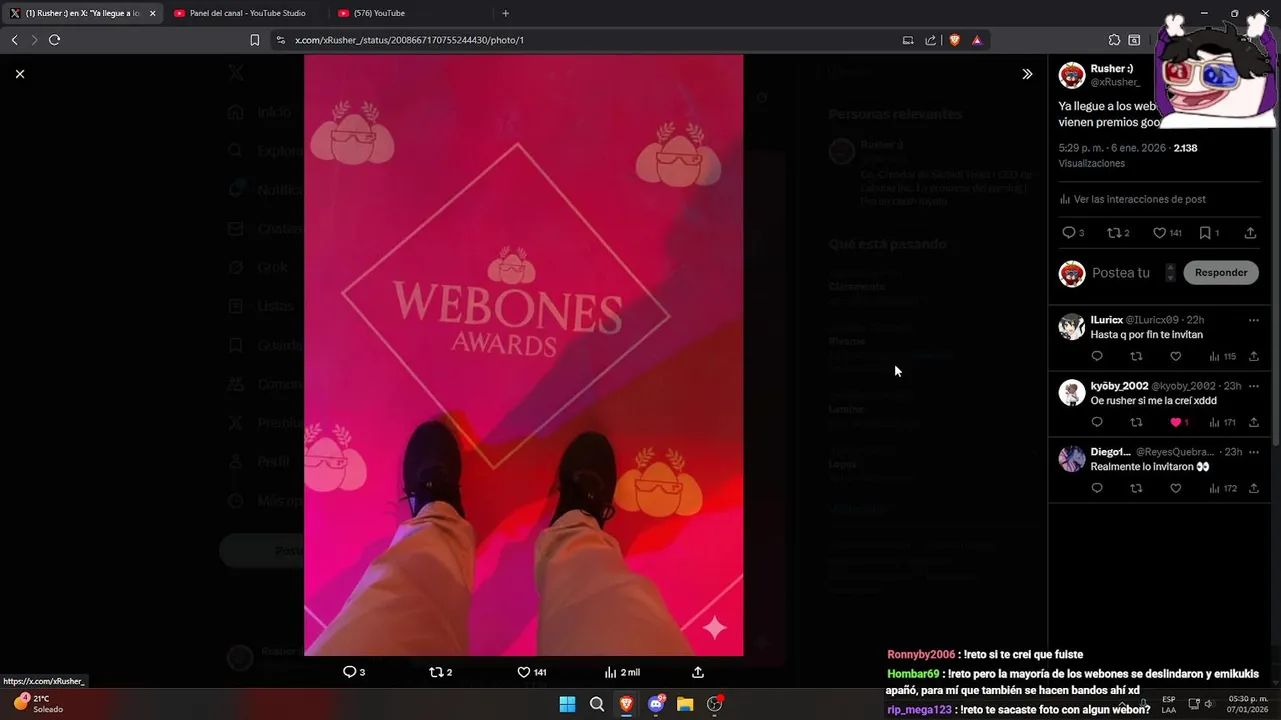Bookmark this page in Brave
Viewport: 1281px width, 720px height.
(255, 40)
